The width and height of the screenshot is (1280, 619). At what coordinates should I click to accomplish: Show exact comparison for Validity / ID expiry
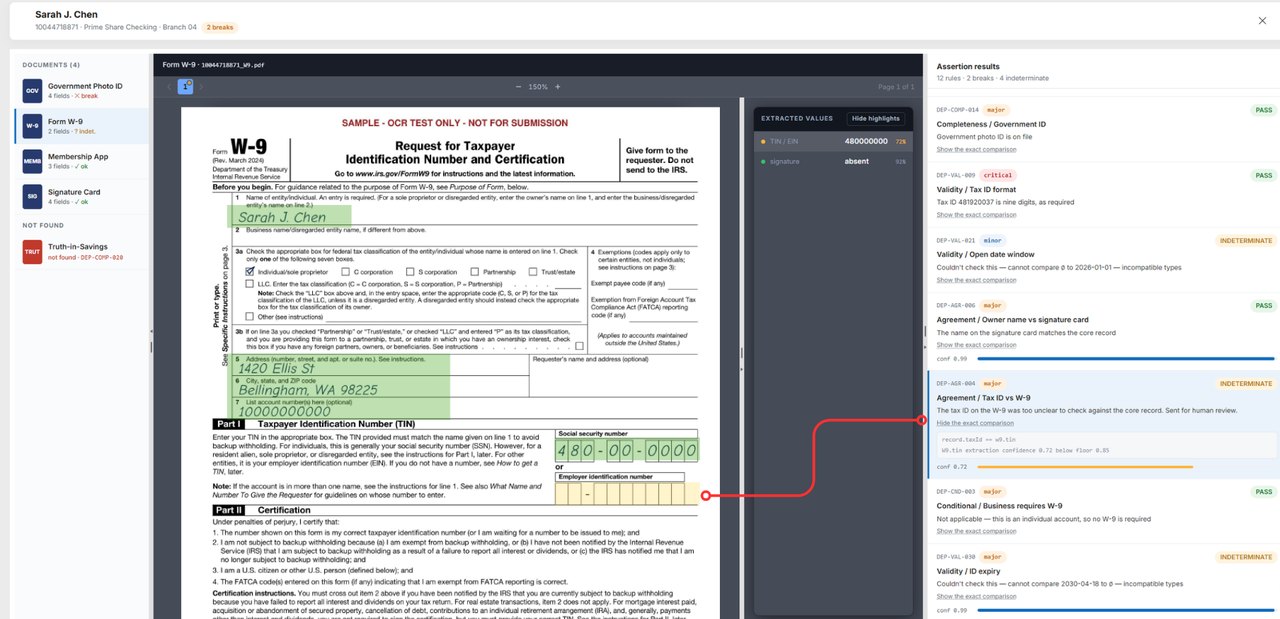(x=976, y=595)
